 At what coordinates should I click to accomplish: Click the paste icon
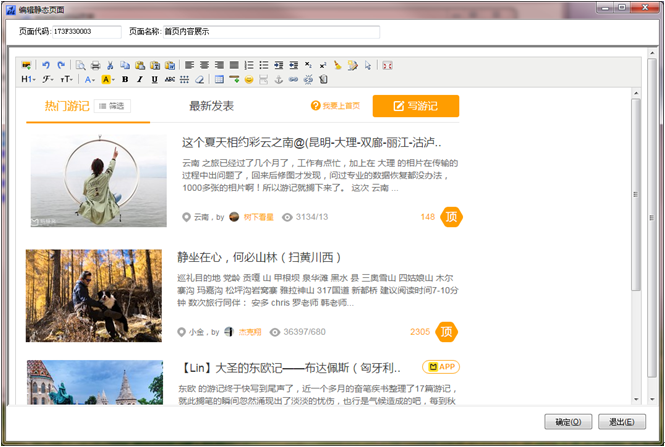pos(140,65)
